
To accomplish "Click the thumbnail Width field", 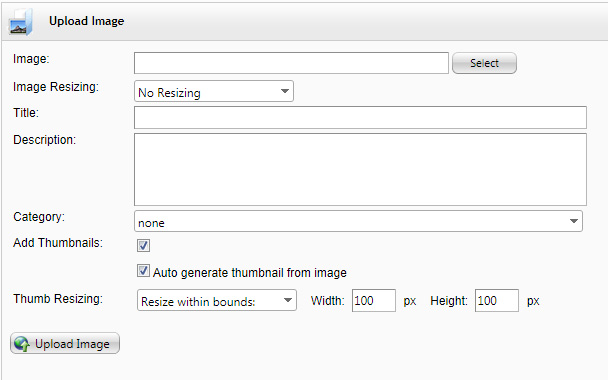I will click(374, 301).
